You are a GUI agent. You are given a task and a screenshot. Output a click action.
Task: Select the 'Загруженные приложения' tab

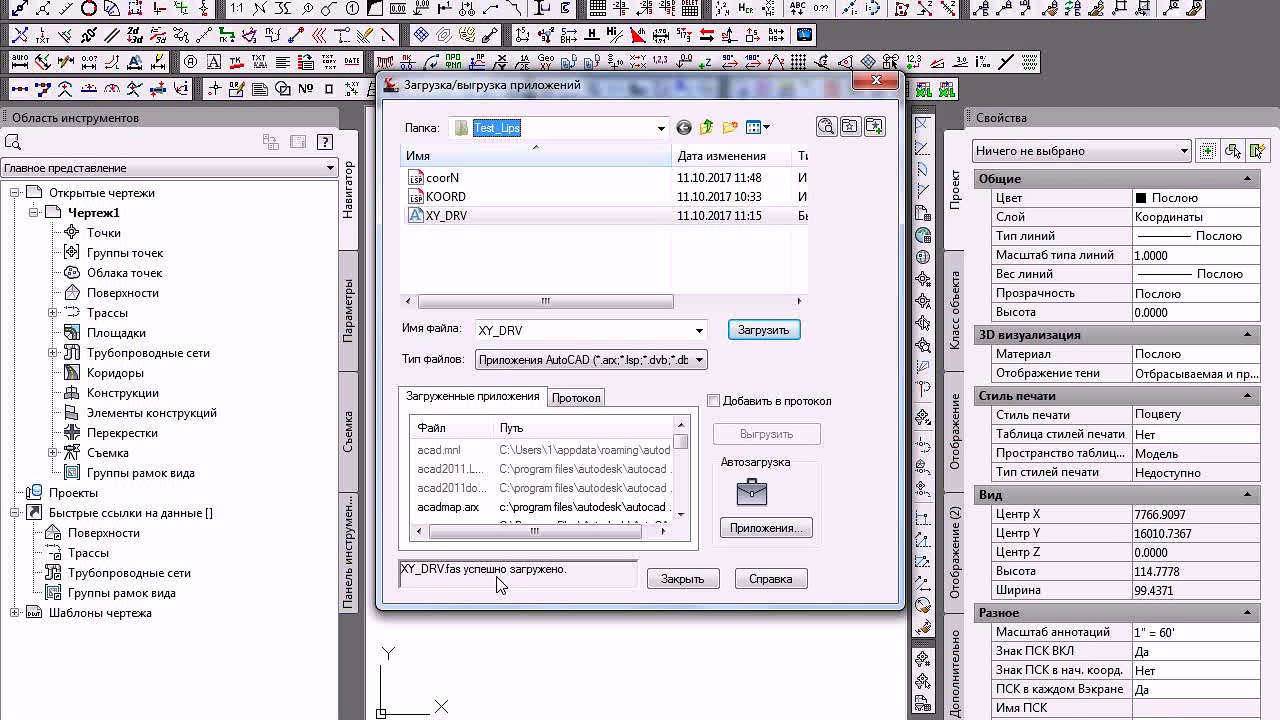(x=473, y=397)
